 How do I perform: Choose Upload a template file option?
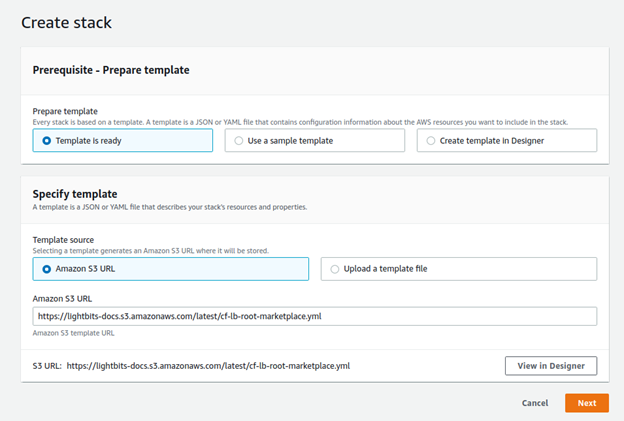(x=459, y=269)
